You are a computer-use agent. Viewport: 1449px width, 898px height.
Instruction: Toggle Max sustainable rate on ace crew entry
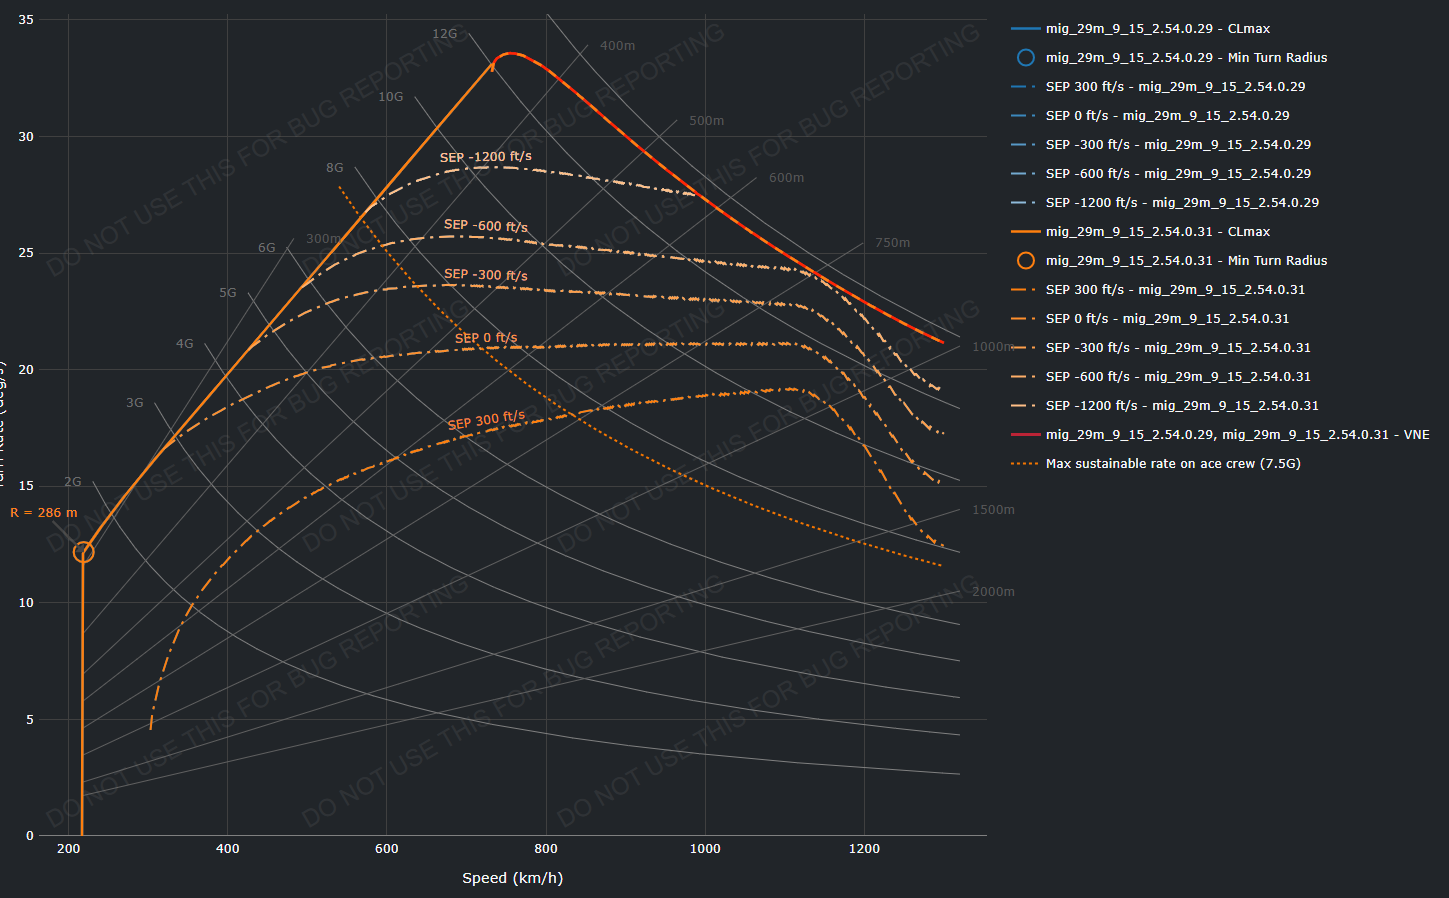click(x=1172, y=464)
